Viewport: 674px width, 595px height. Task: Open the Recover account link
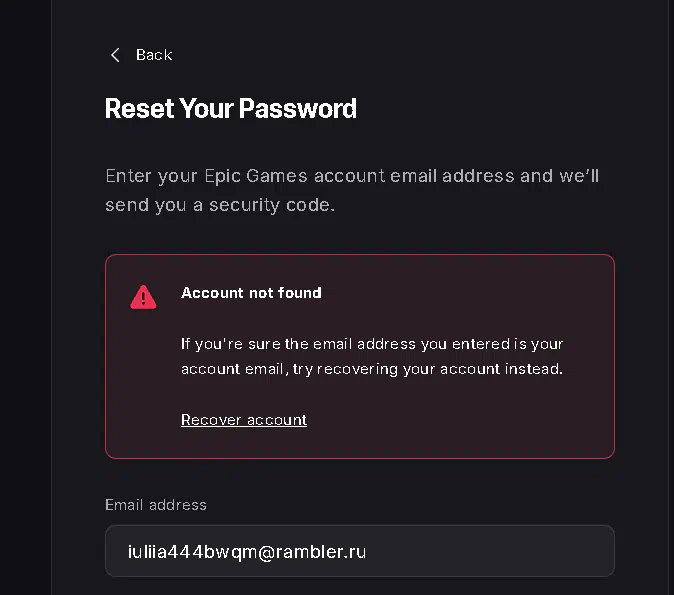point(244,420)
